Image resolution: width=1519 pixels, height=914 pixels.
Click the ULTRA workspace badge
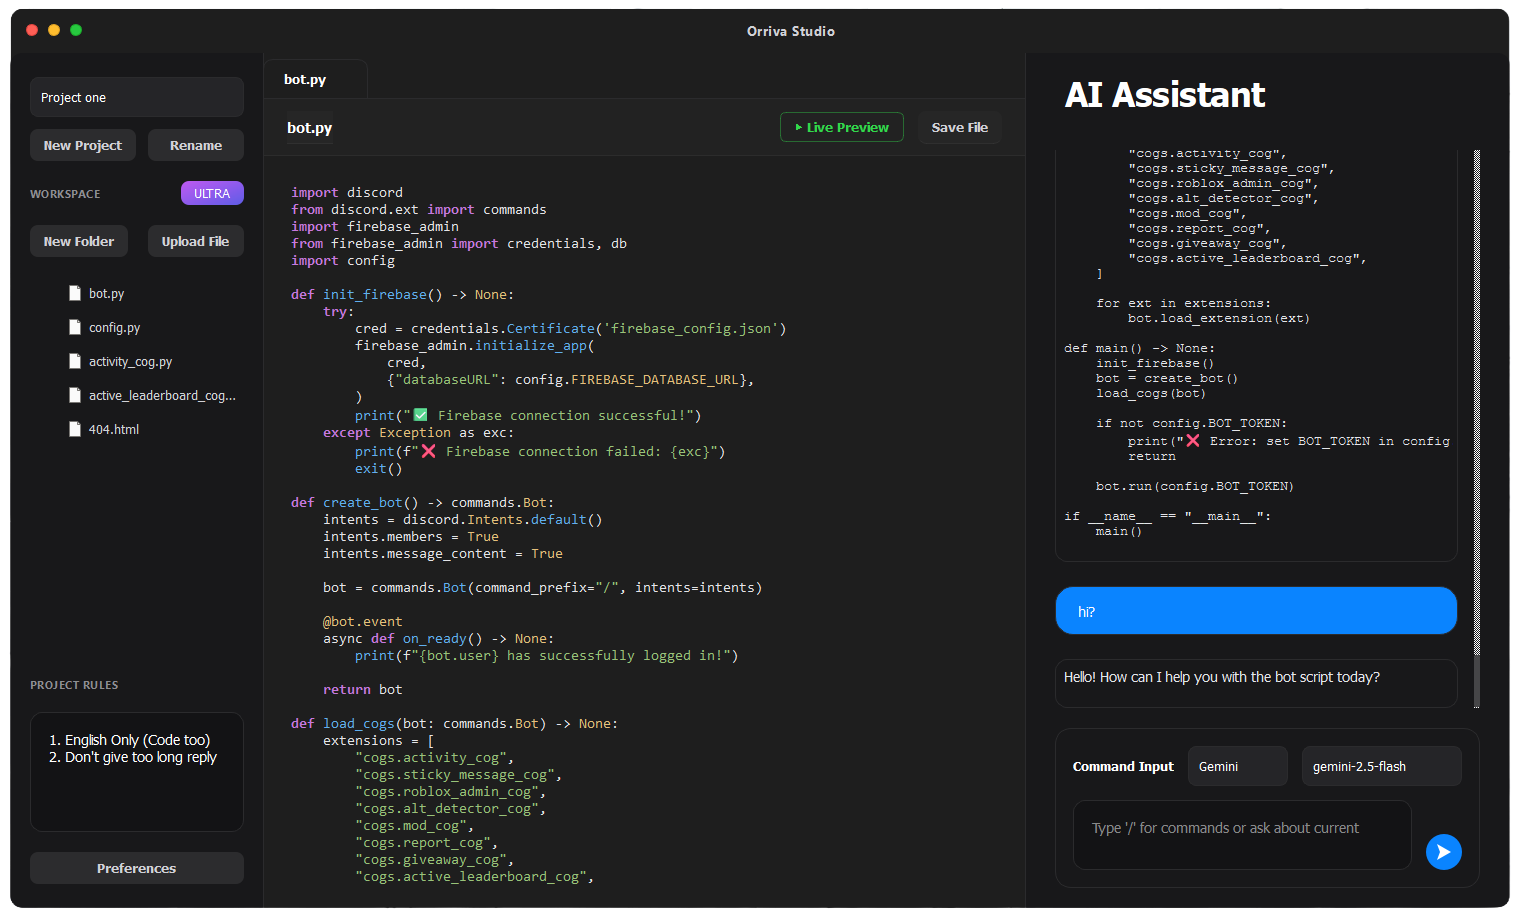212,192
